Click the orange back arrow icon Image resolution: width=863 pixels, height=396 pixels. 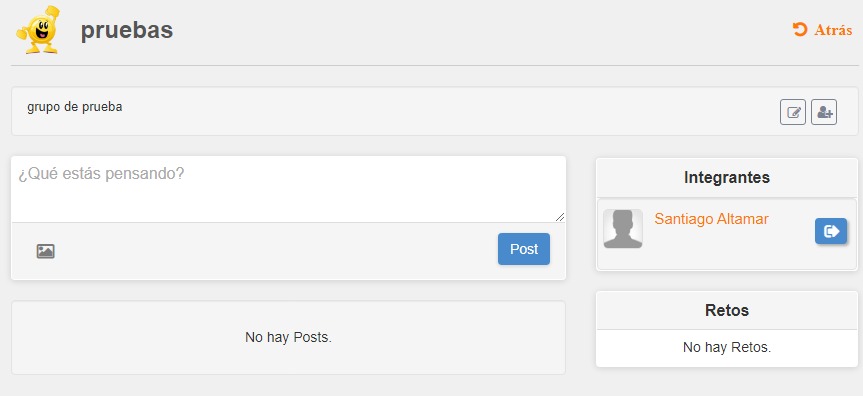(800, 29)
